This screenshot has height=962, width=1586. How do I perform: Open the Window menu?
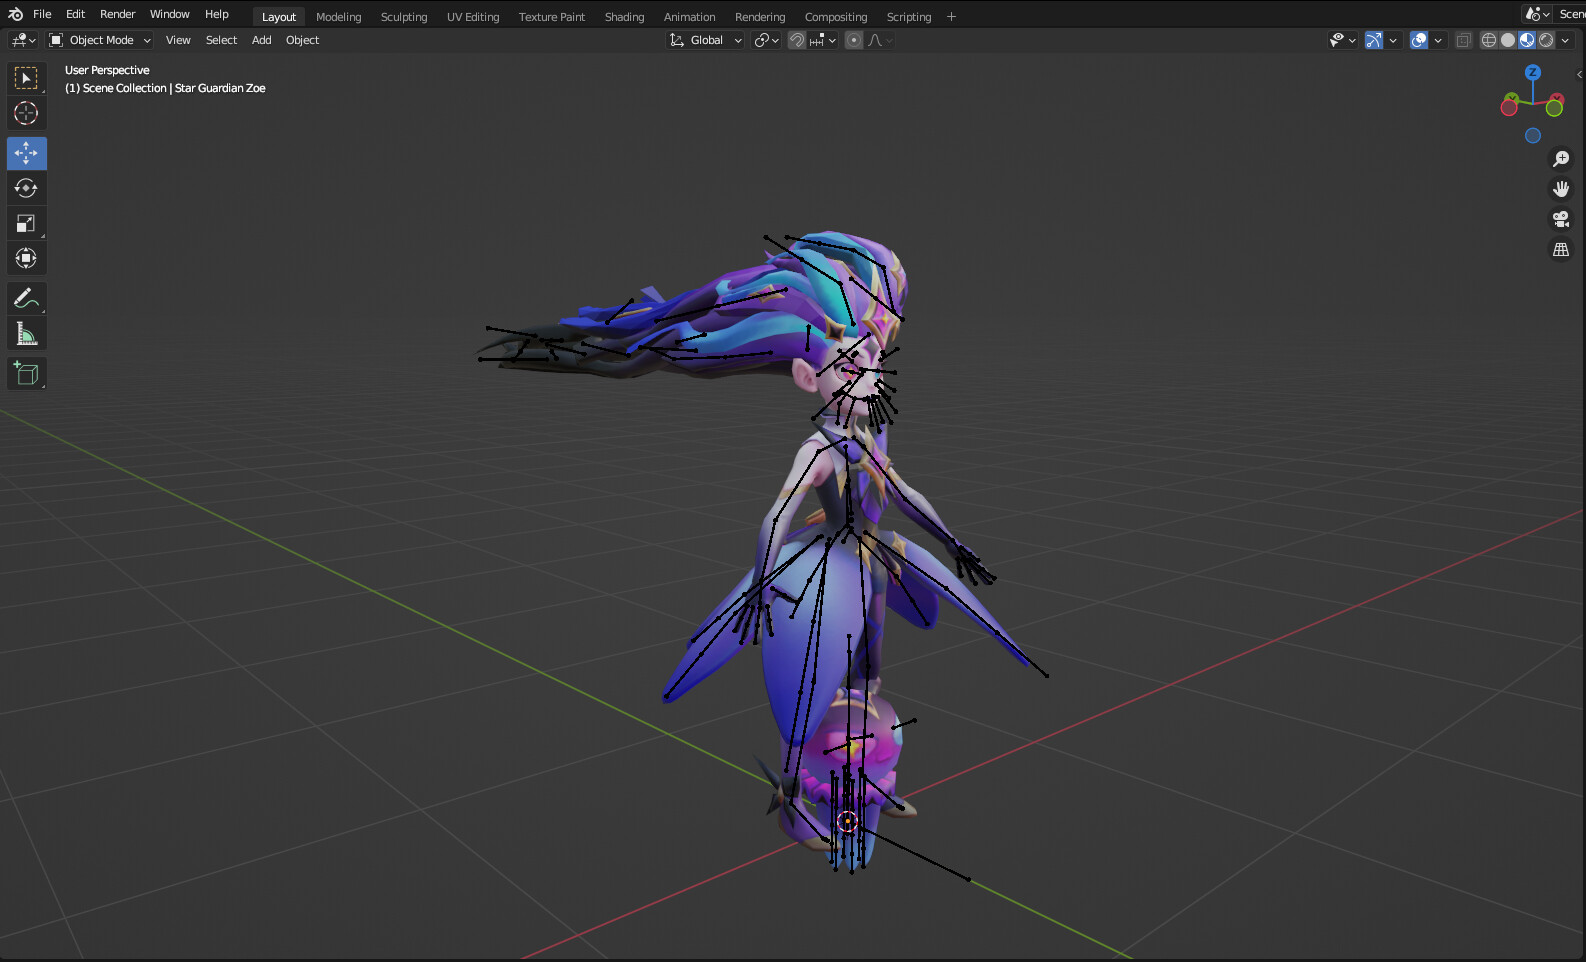point(169,14)
